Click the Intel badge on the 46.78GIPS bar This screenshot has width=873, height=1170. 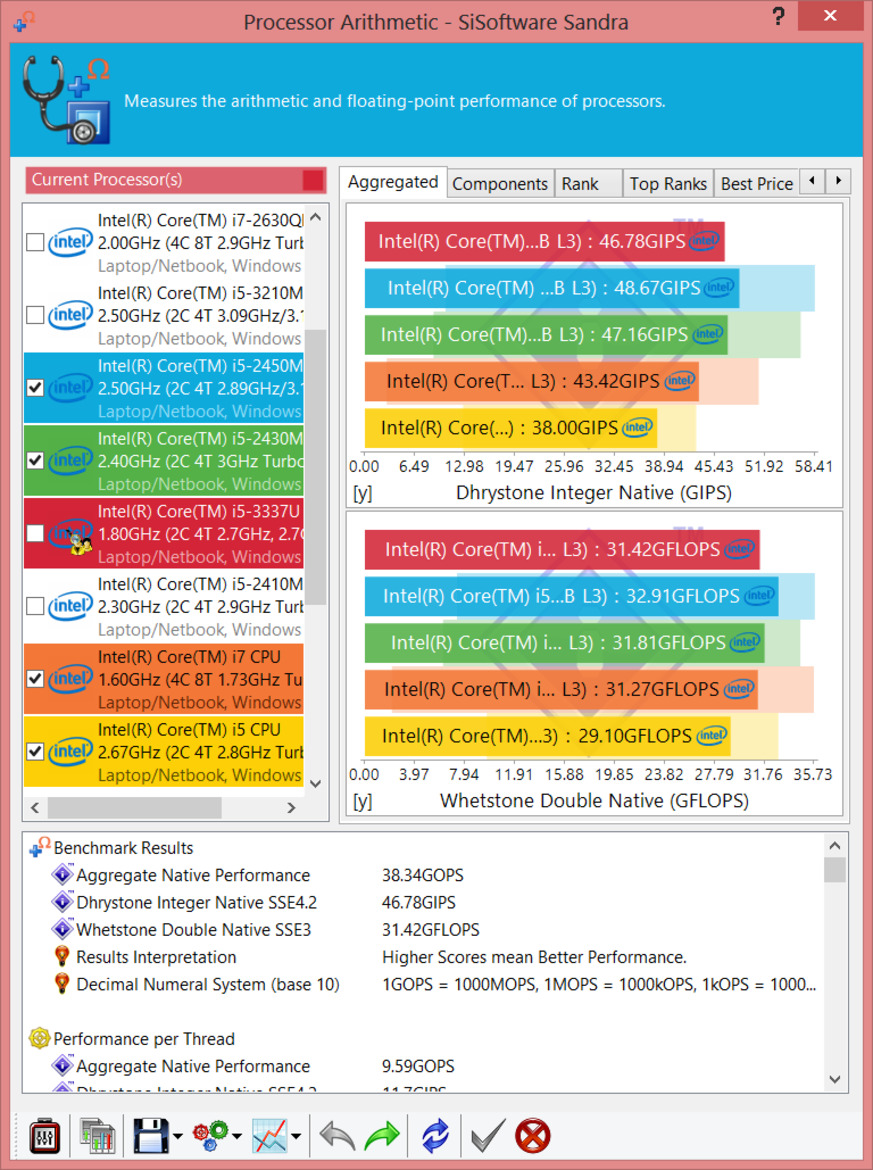[704, 240]
